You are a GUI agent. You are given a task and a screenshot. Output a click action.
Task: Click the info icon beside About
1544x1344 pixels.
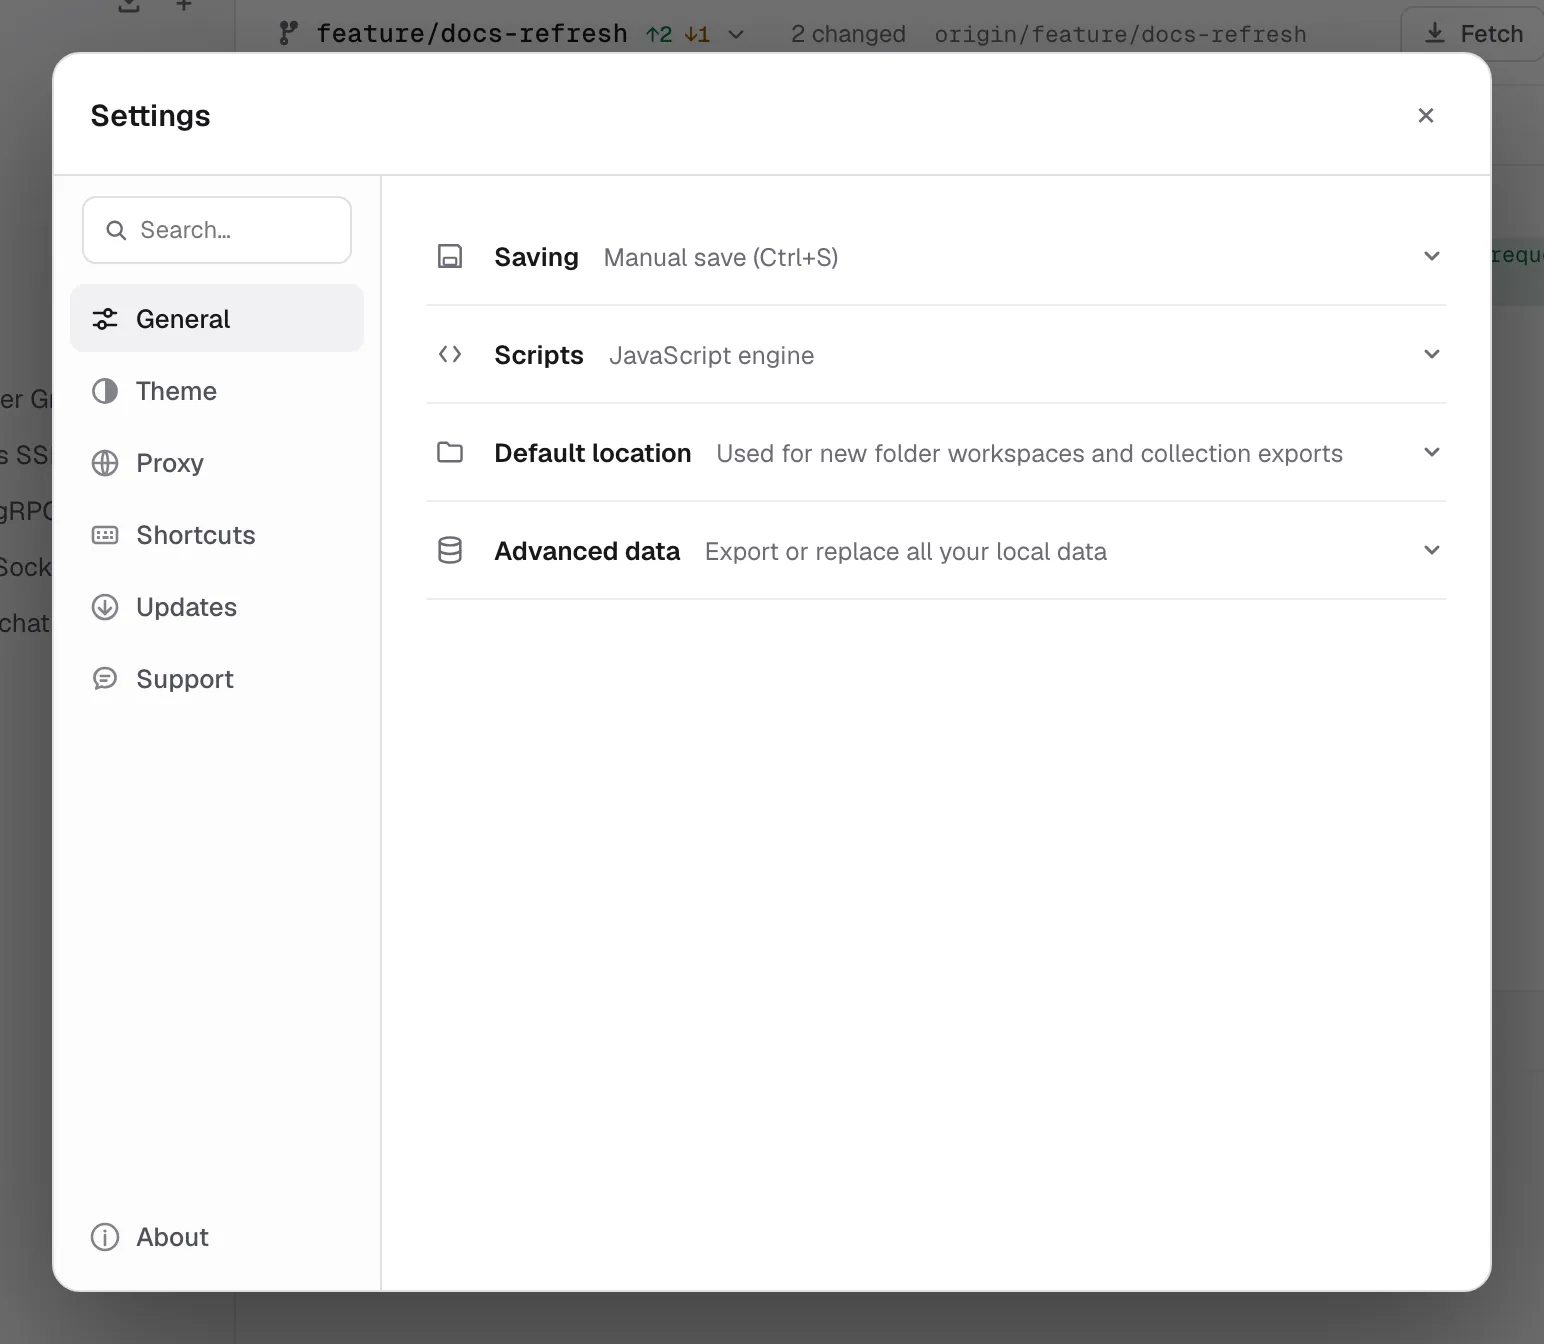(105, 1237)
